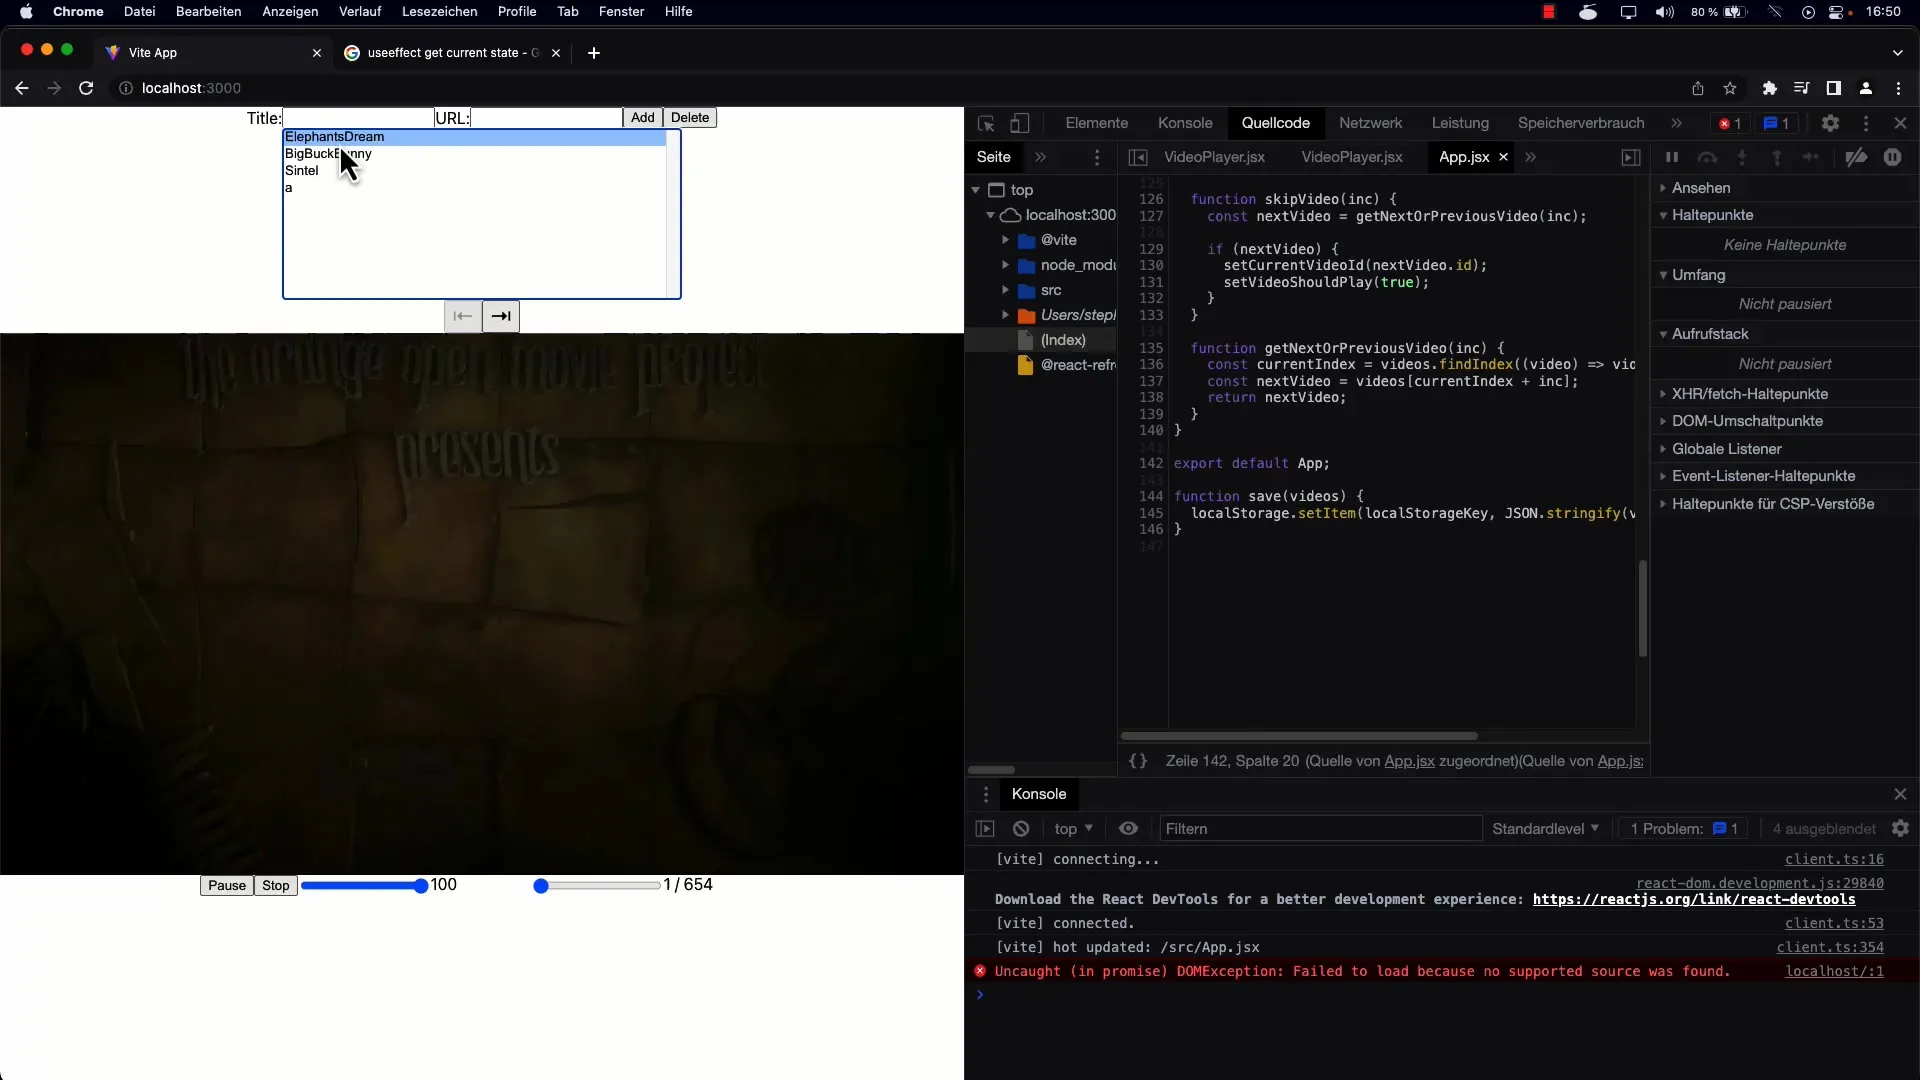Adjust the volume slider at 100

365,886
